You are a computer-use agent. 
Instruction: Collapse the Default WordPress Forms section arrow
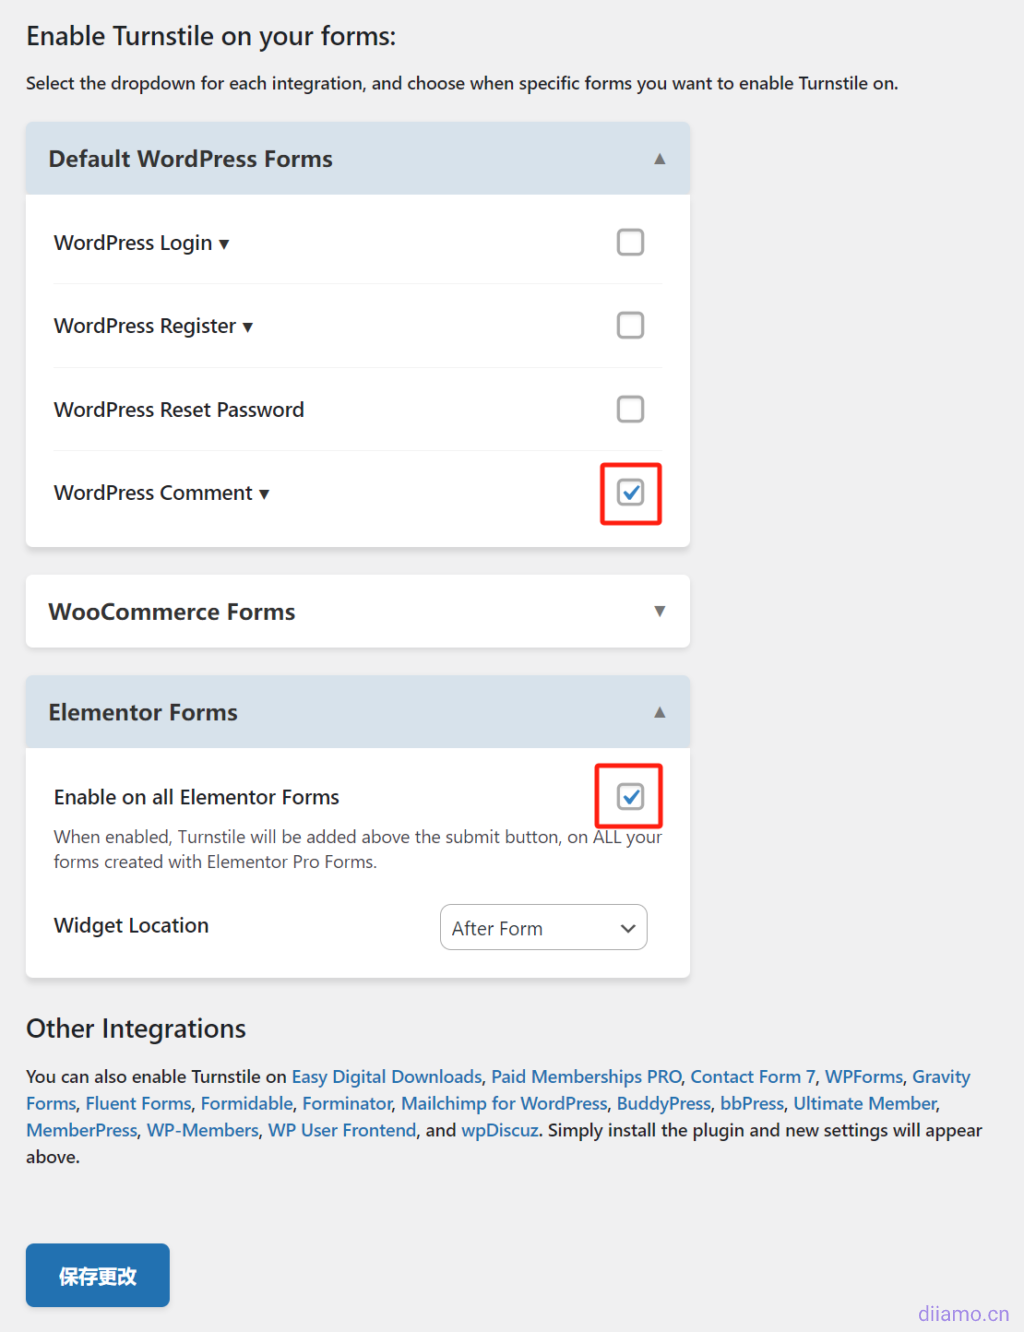pos(659,159)
